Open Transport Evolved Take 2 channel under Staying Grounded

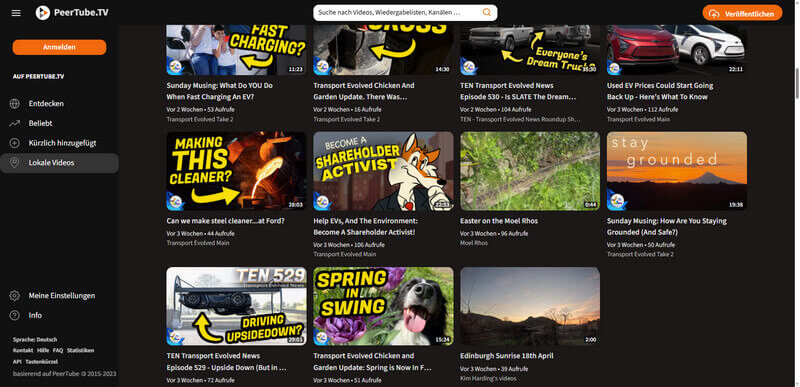[640, 254]
